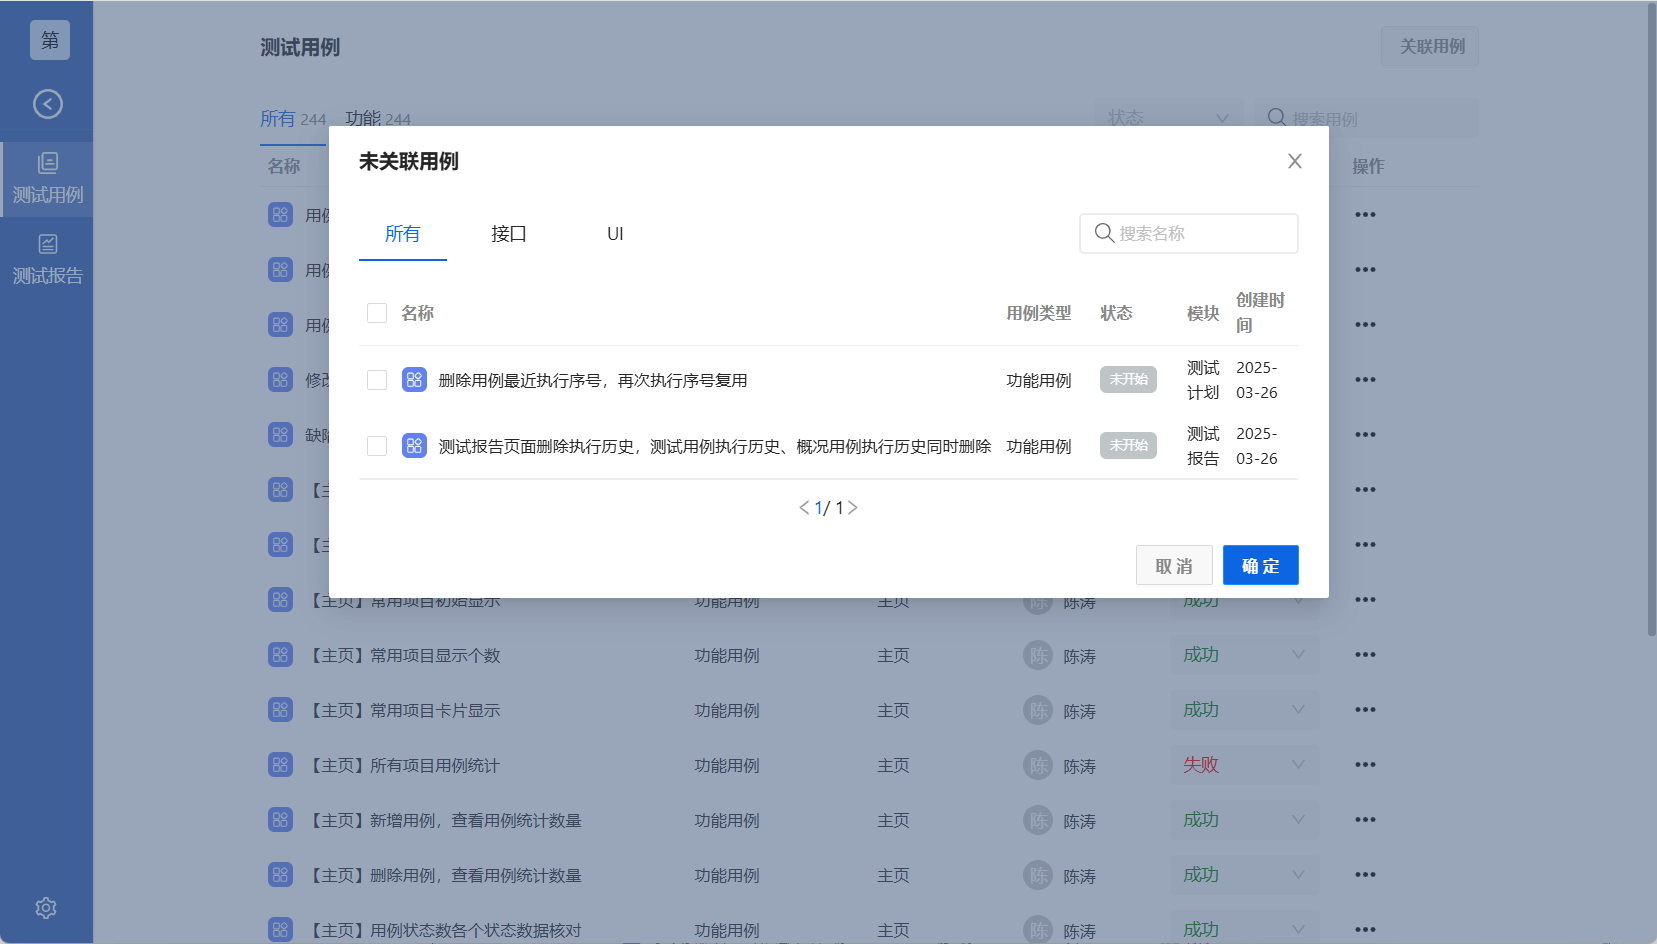Click the case icon for 测试报告页面删除执行历史 row
The width and height of the screenshot is (1657, 944).
tap(414, 446)
